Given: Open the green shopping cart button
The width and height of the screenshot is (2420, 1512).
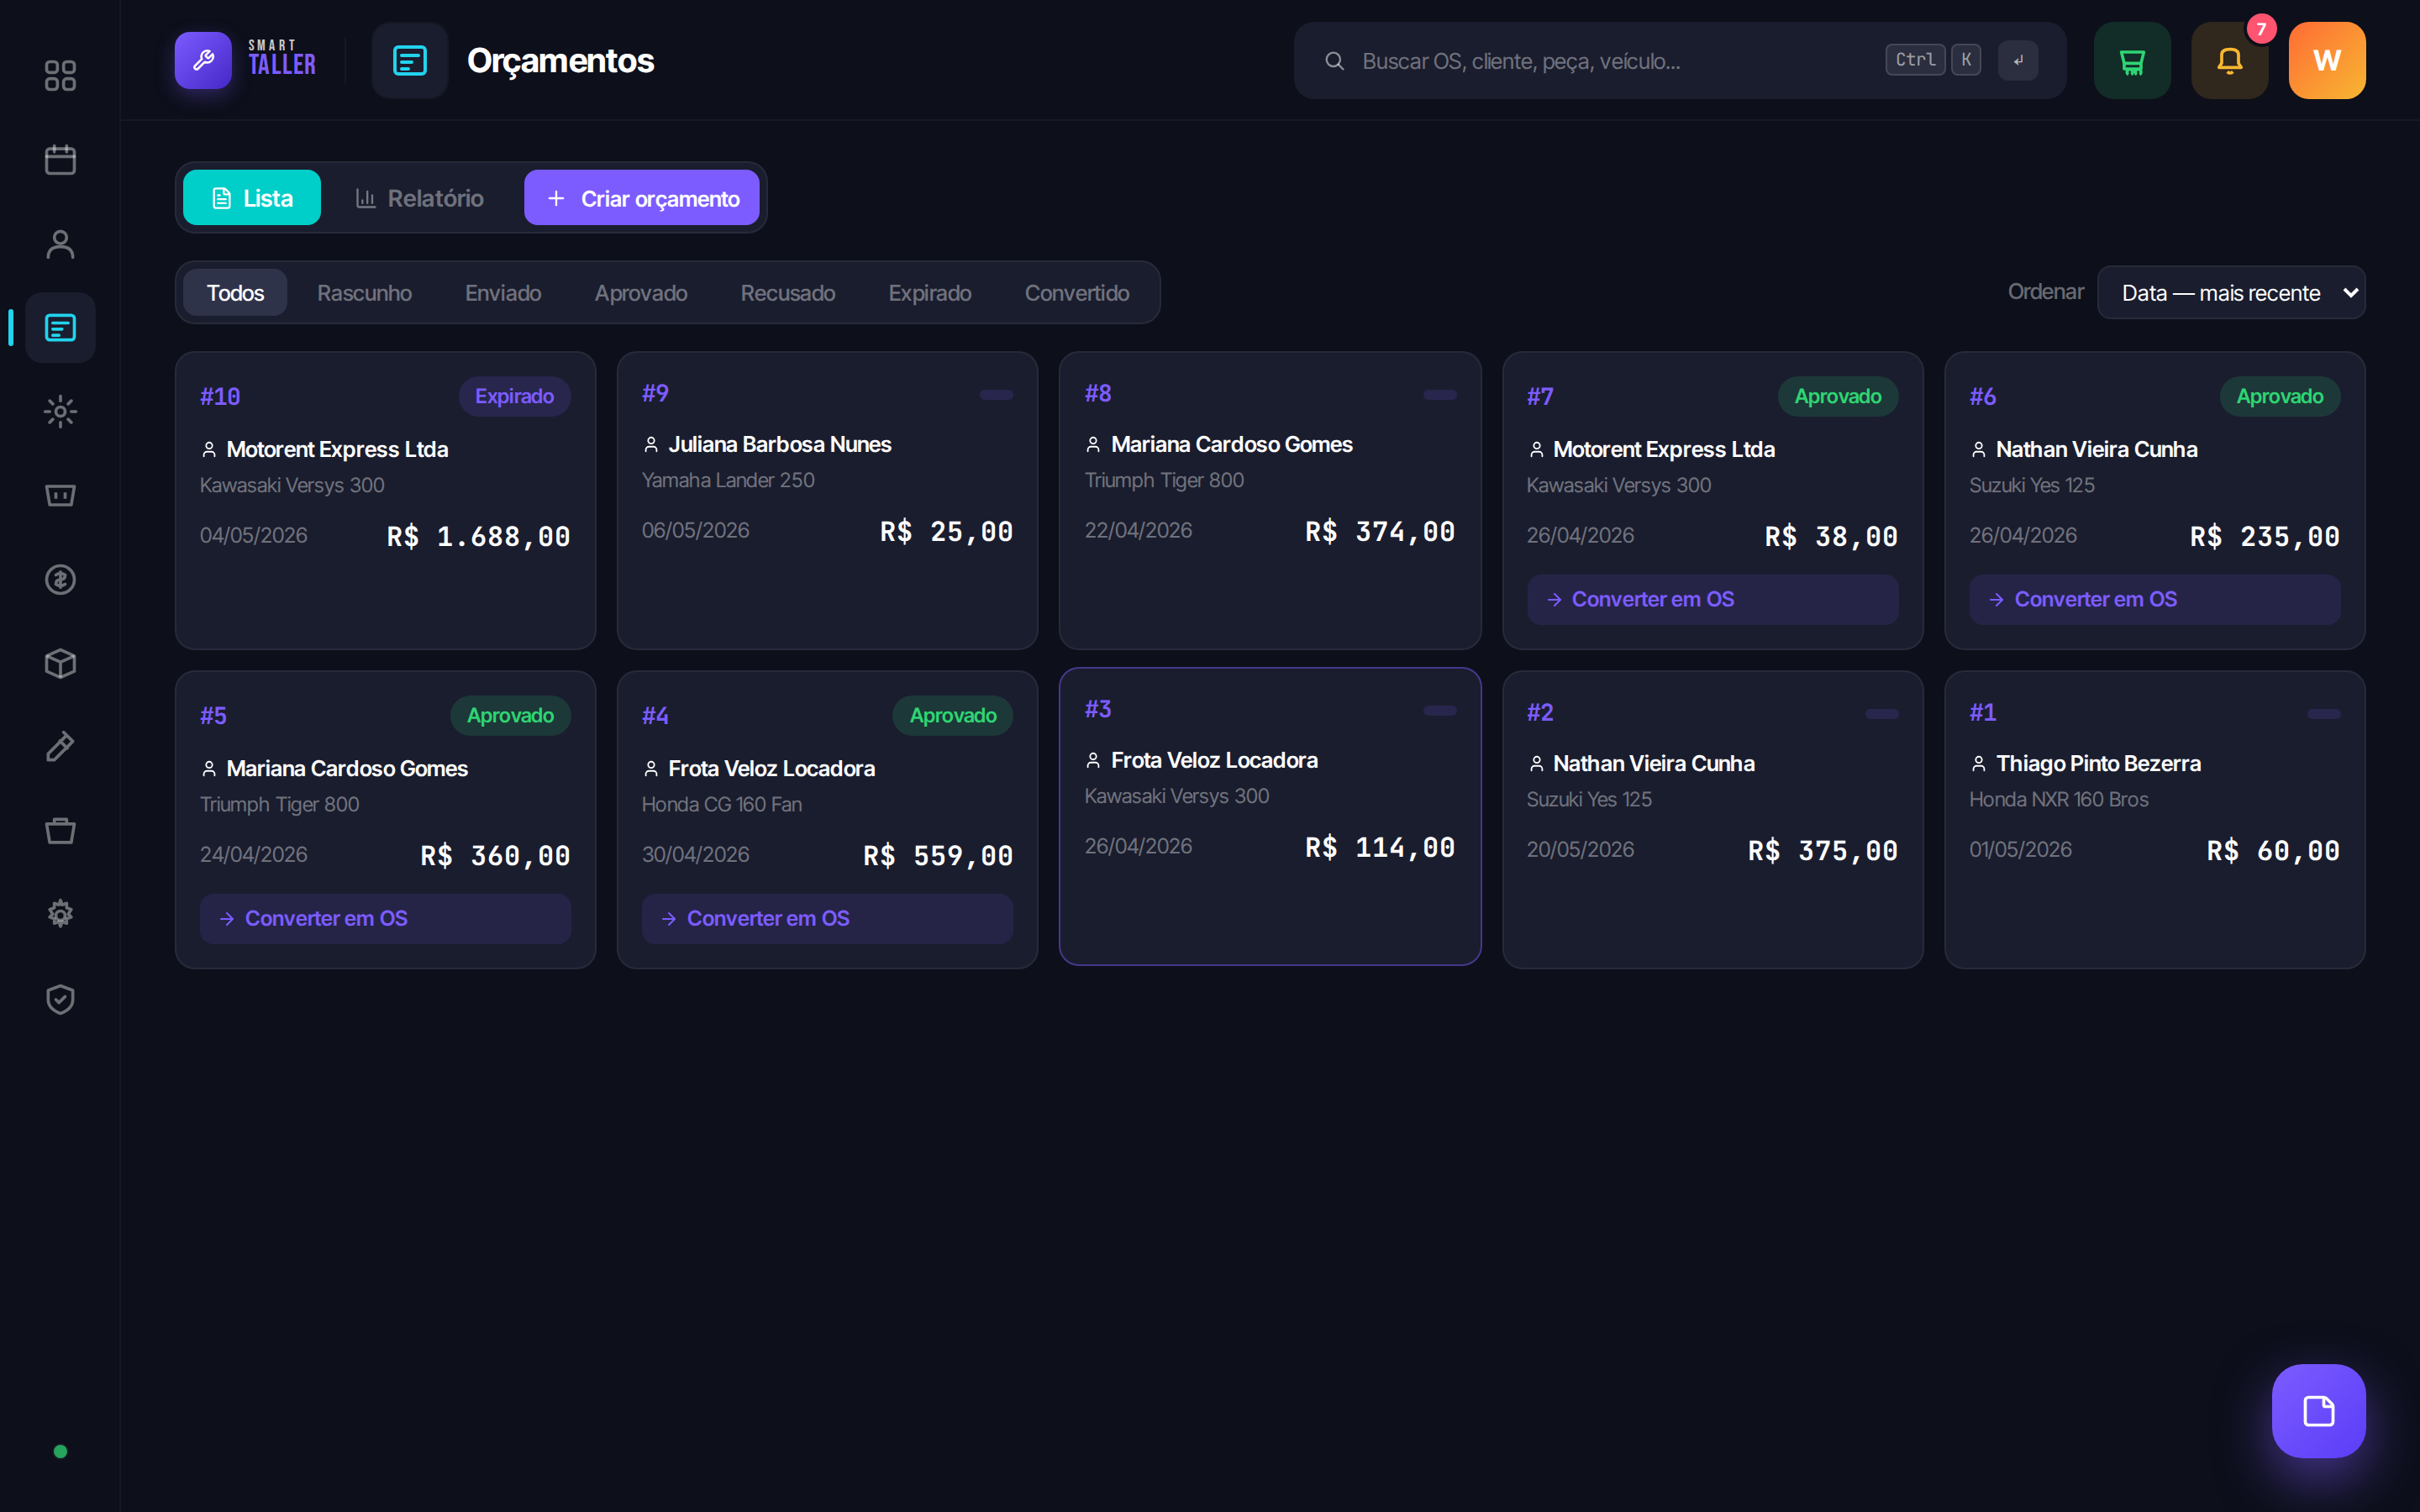Looking at the screenshot, I should [x=2132, y=60].
